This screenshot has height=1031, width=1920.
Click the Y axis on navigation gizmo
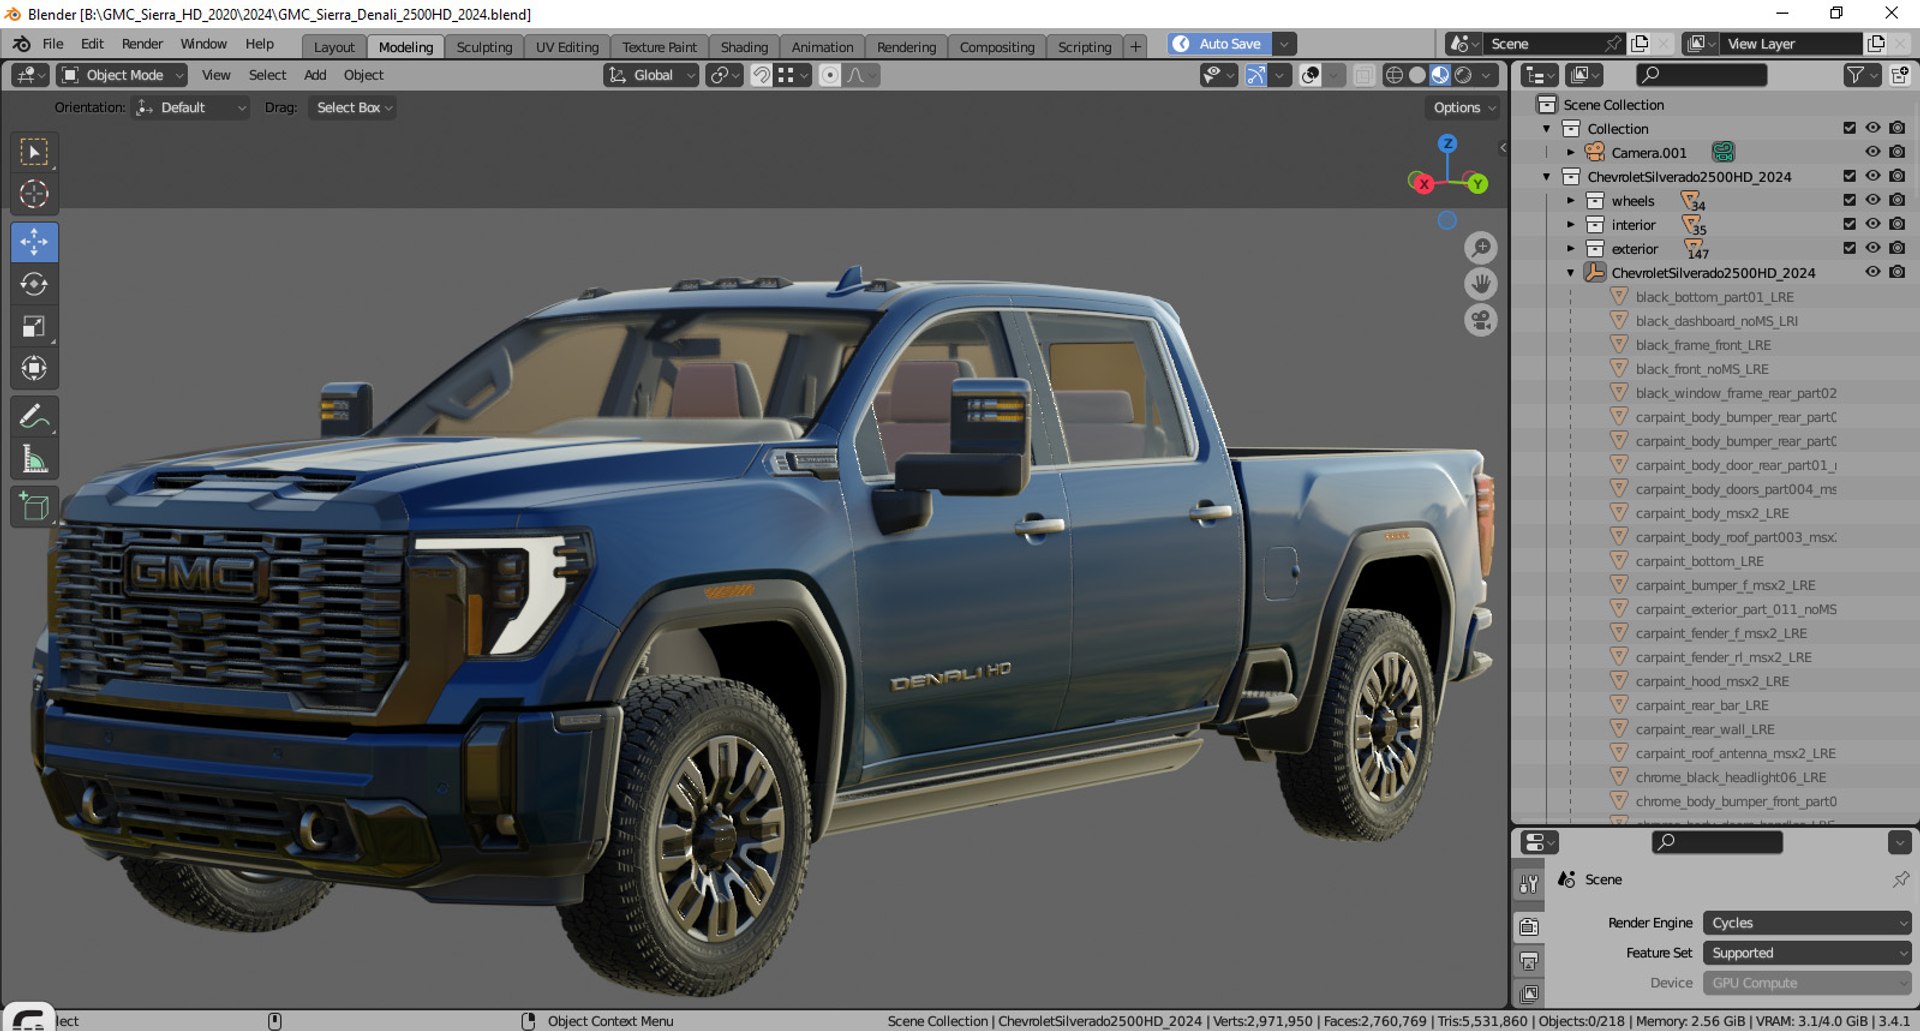[x=1477, y=184]
